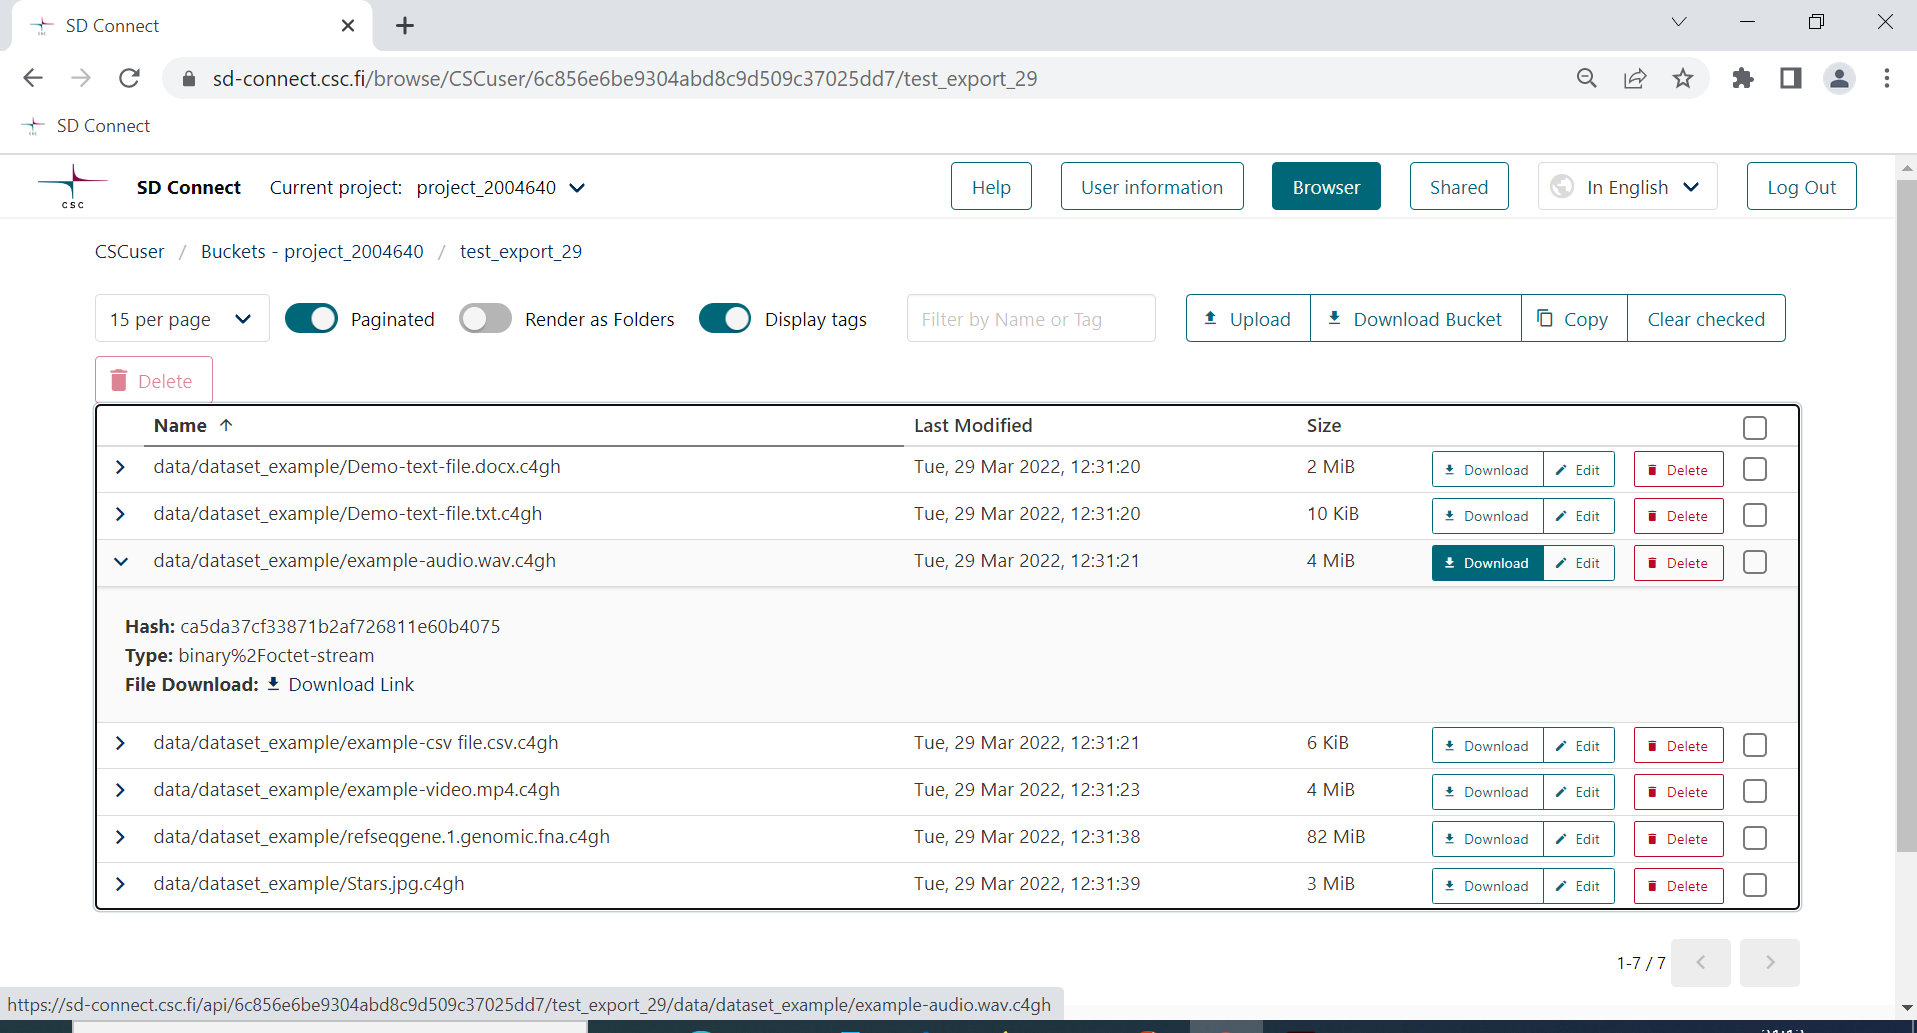Screen dimensions: 1917x1033
Task: Expand example-video.mp4.c4gh row details
Action: click(121, 790)
